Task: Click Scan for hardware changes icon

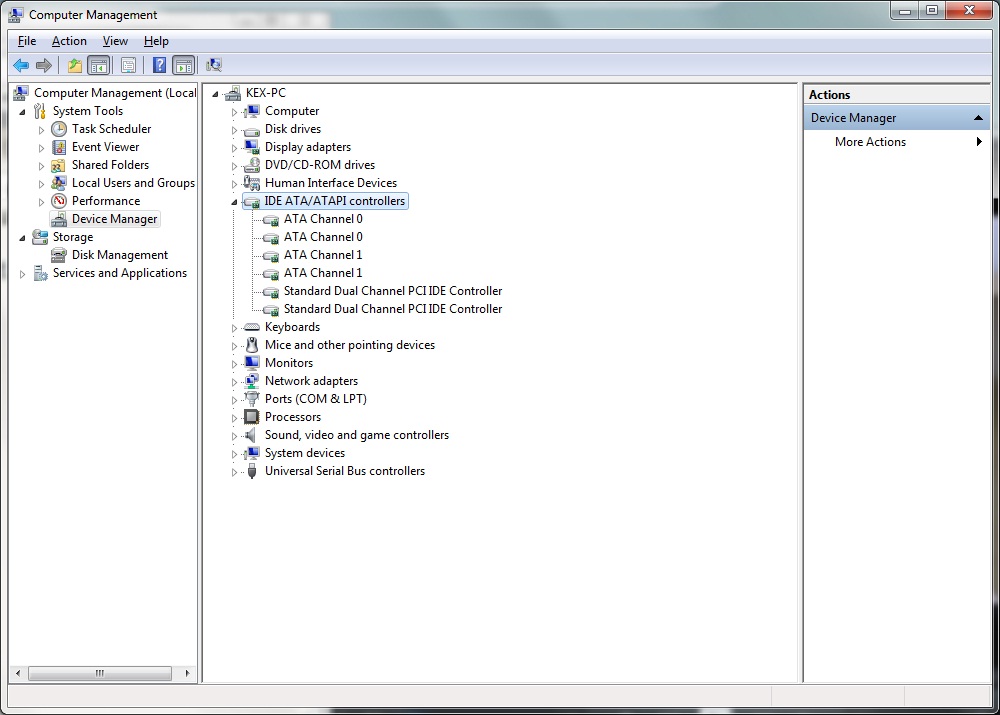Action: click(x=214, y=65)
